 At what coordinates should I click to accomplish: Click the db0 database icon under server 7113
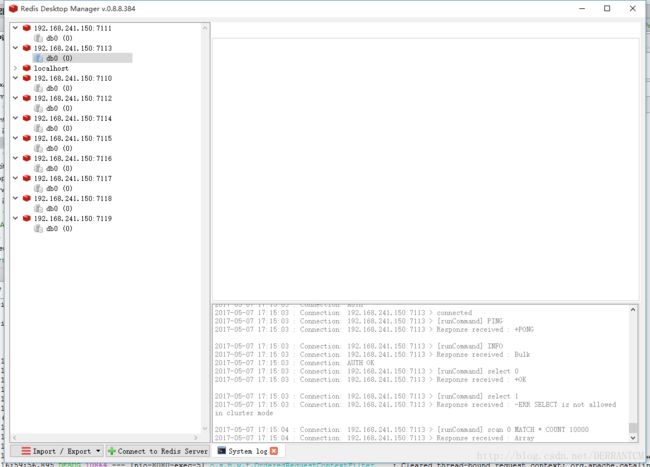38,58
